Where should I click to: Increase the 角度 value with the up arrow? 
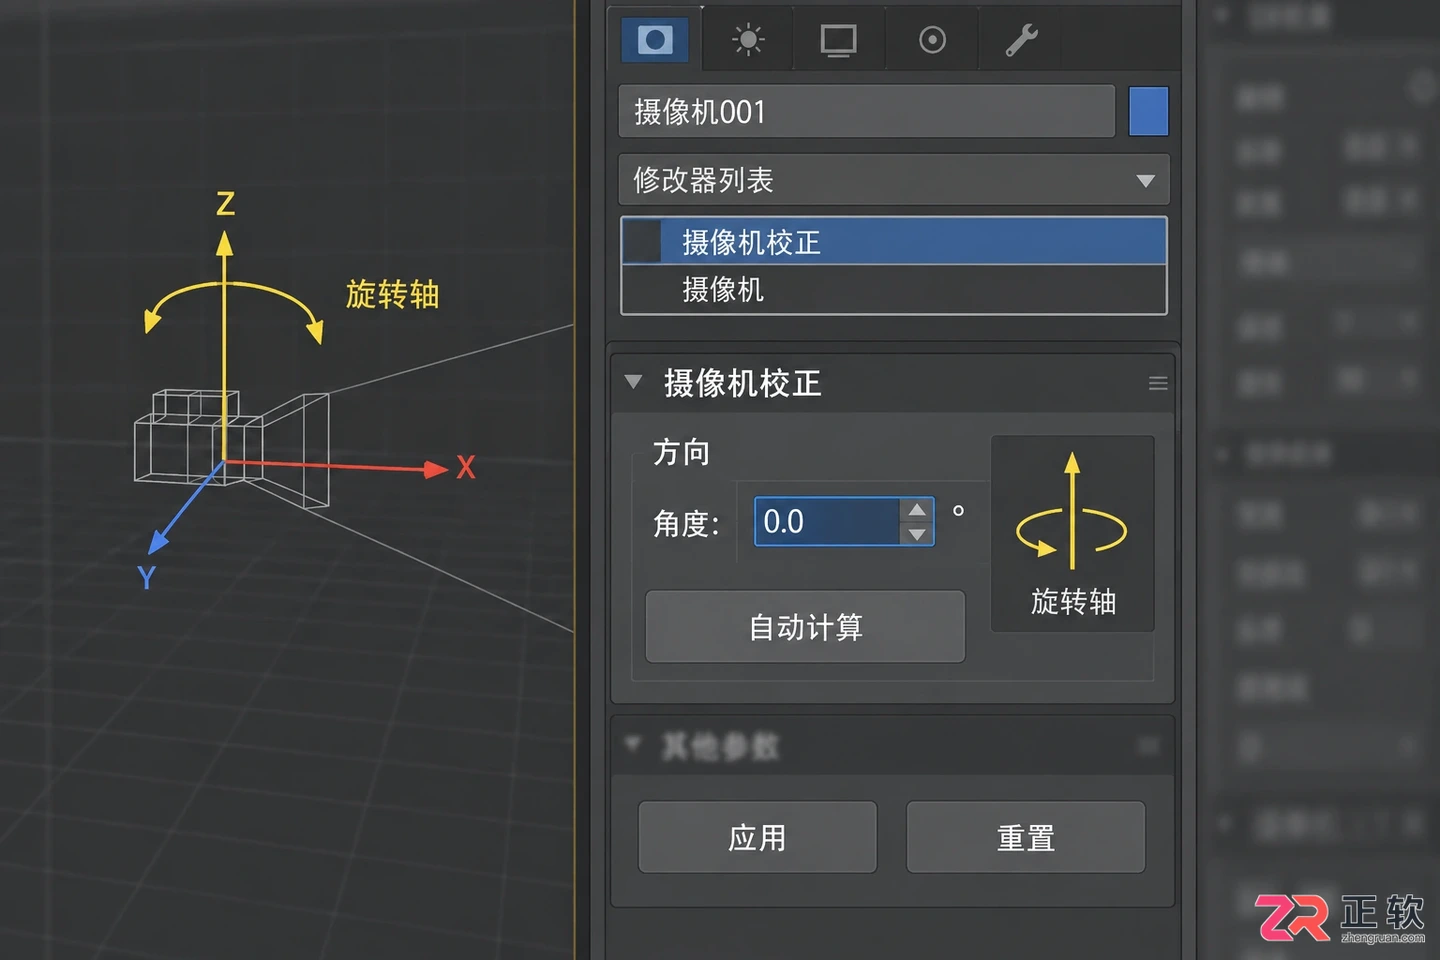click(917, 510)
